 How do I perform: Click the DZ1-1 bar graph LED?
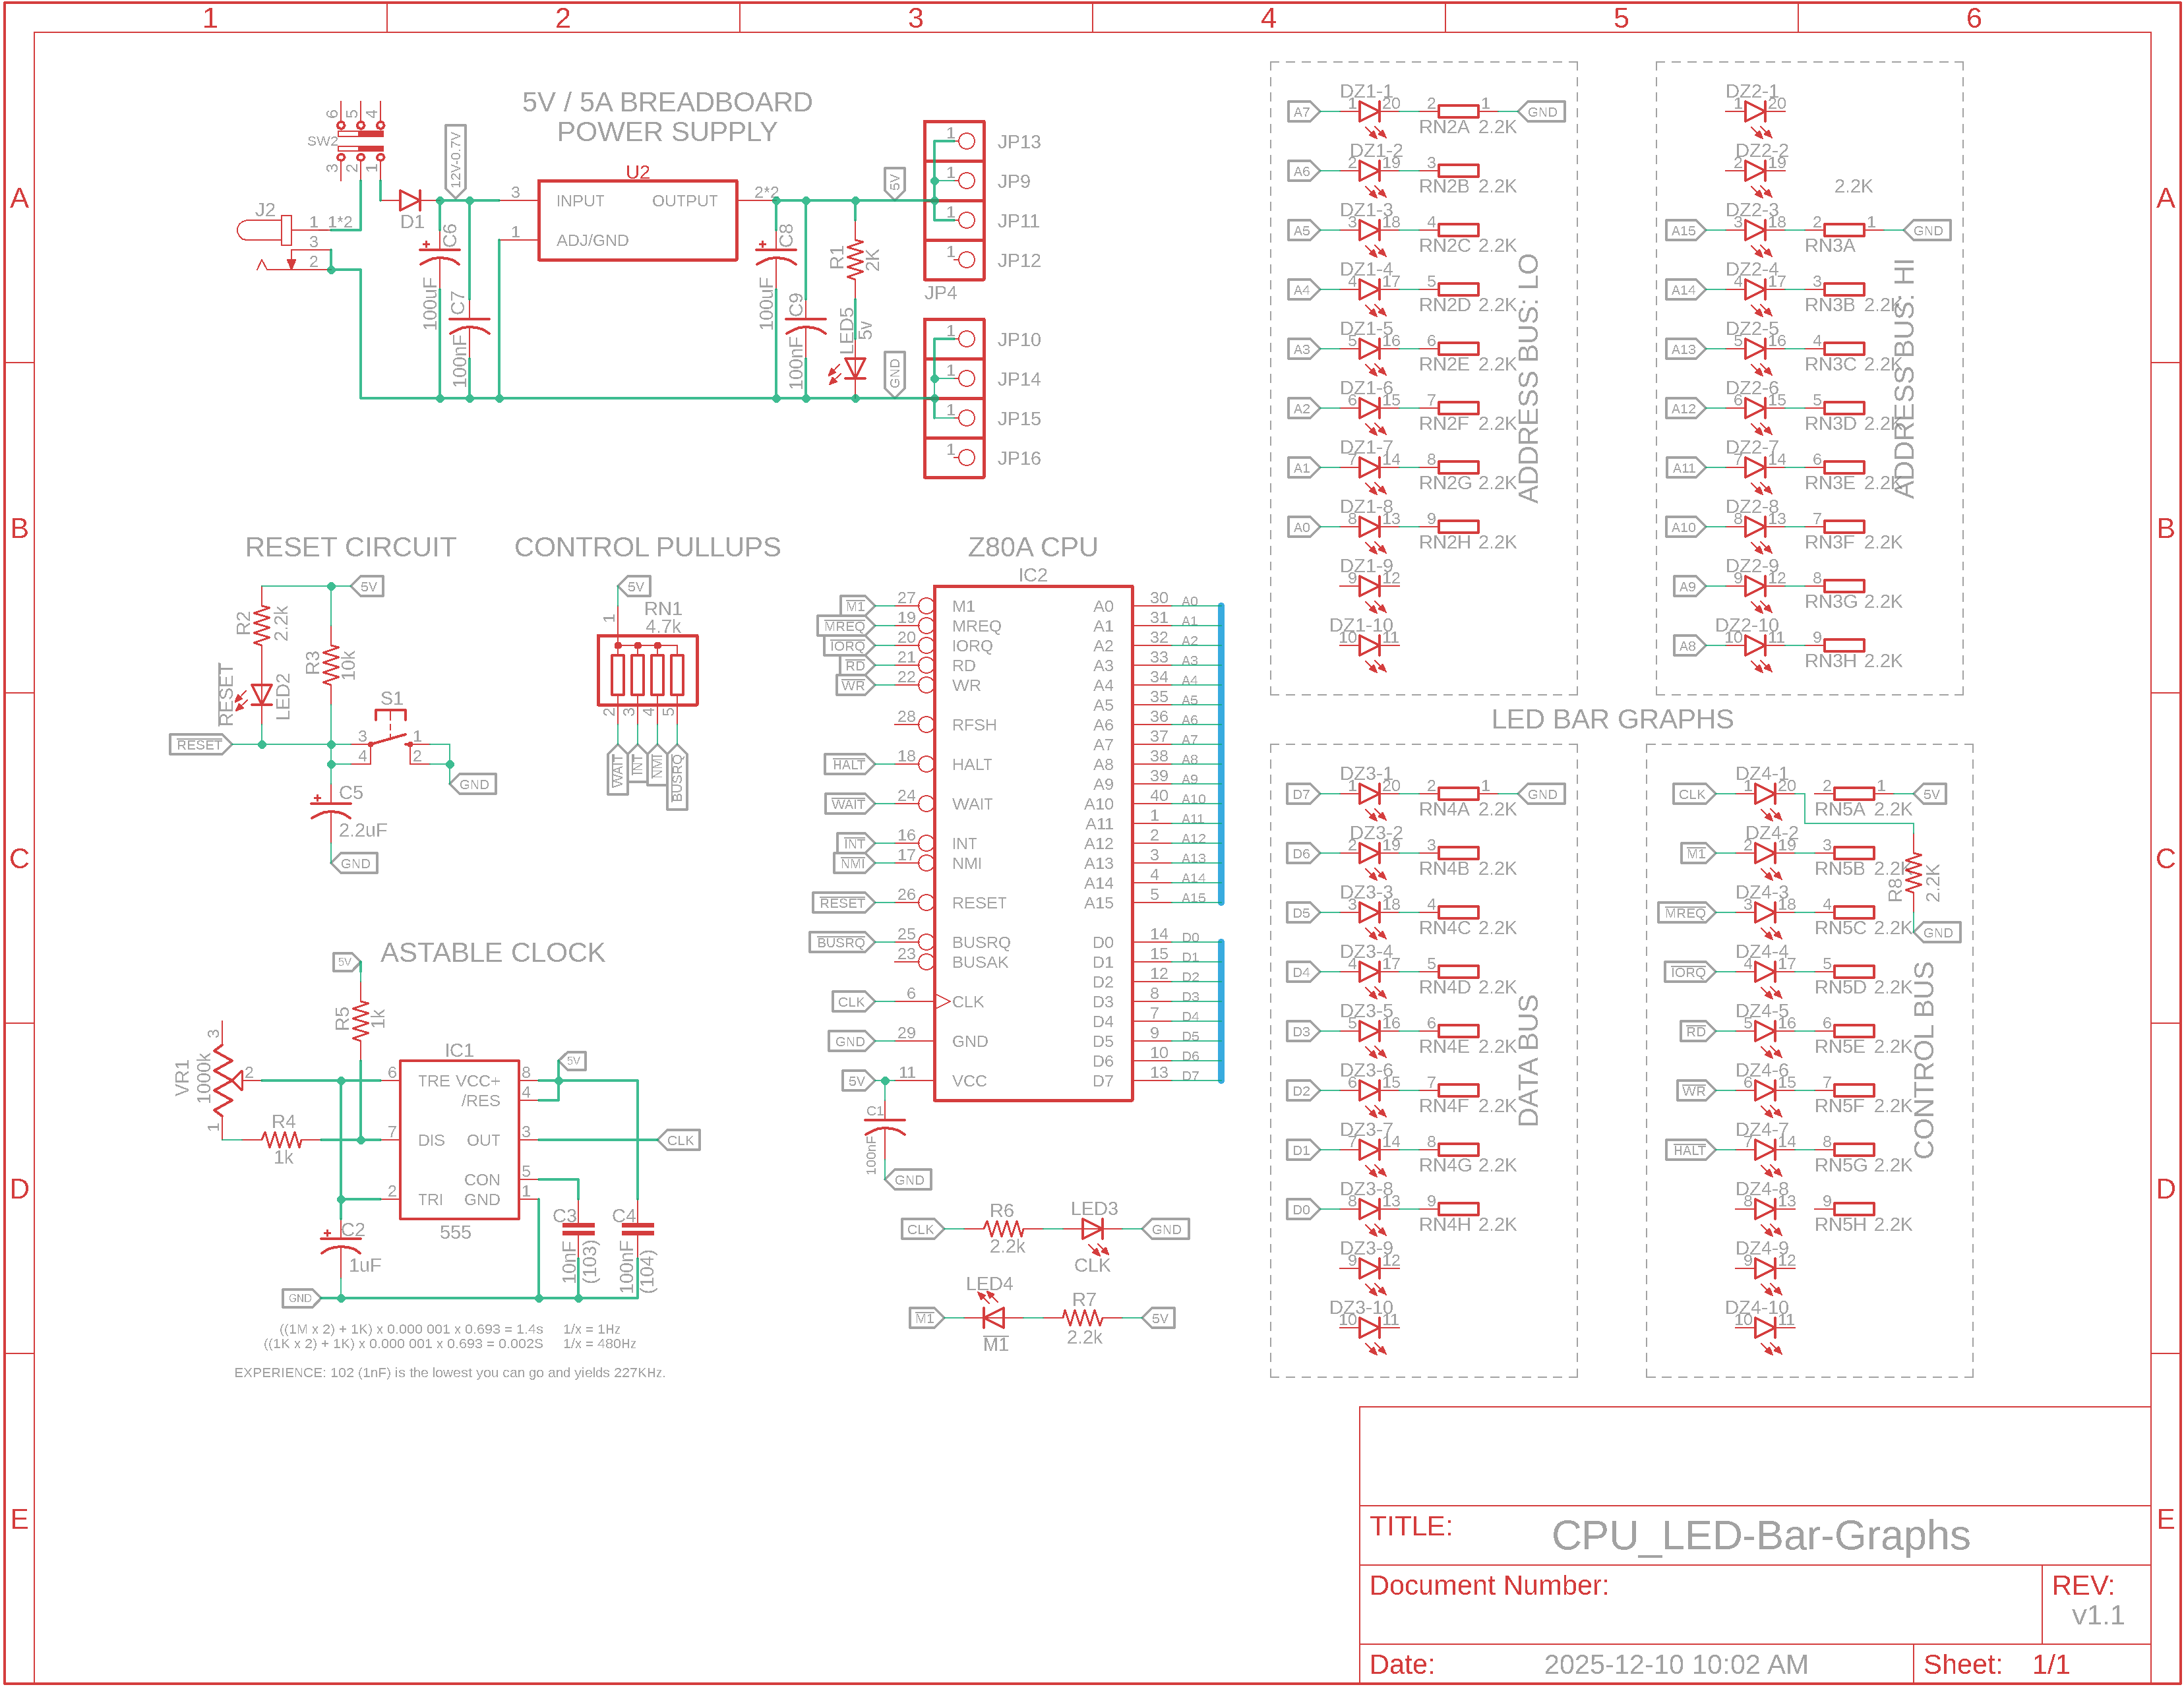pos(1369,112)
